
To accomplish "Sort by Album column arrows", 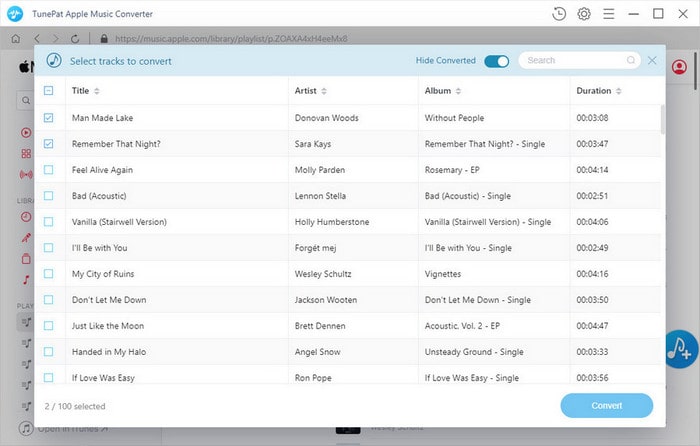I will click(x=458, y=91).
